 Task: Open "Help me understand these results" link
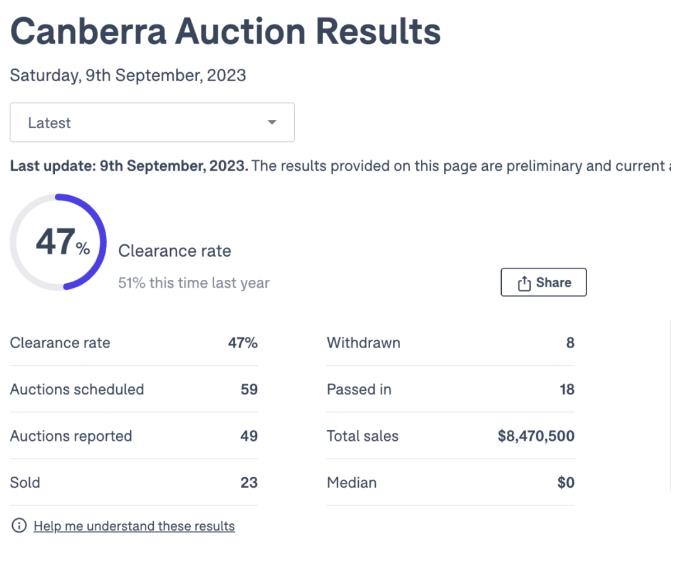click(134, 526)
